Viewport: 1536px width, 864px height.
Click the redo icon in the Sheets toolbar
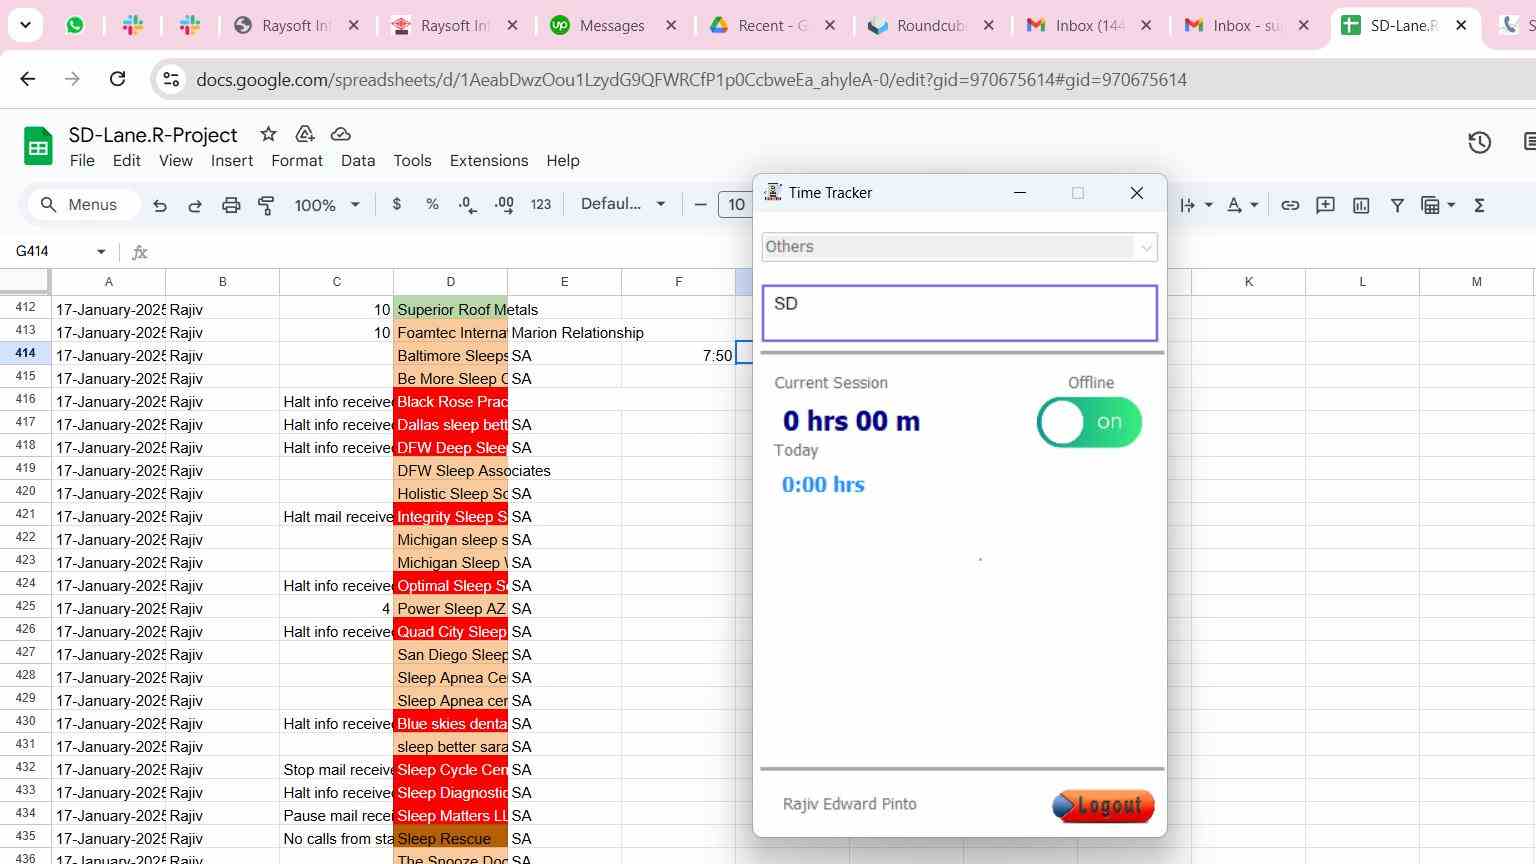coord(195,205)
